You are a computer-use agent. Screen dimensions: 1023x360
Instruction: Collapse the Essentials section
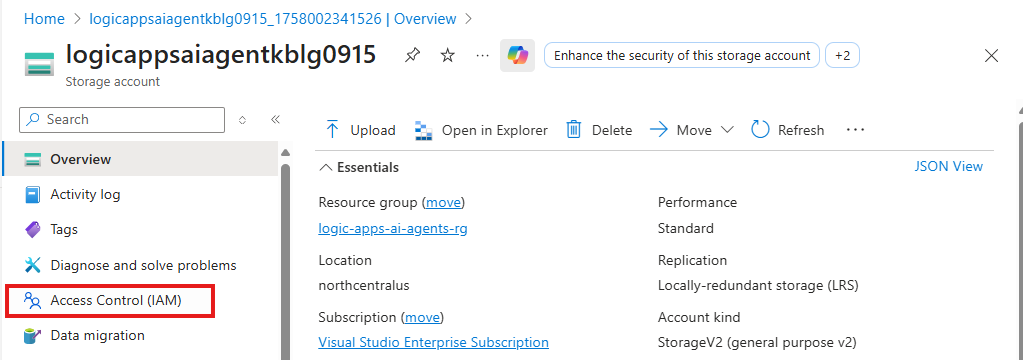pos(325,168)
